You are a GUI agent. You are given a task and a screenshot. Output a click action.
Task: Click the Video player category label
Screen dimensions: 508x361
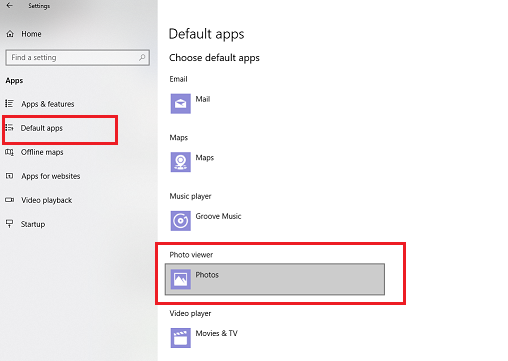click(190, 313)
